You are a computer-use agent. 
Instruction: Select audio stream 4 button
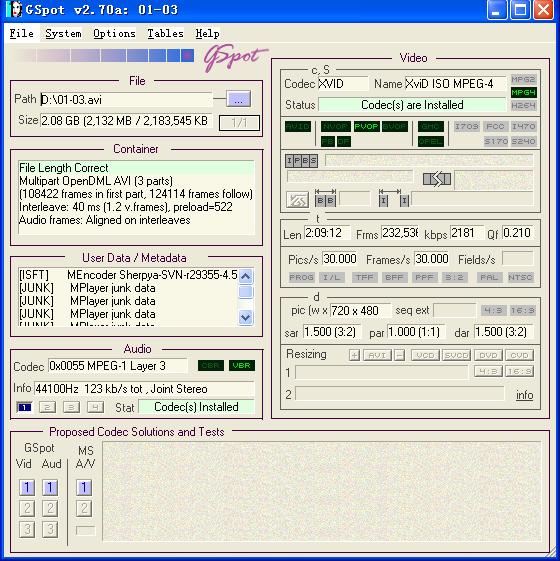[x=96, y=407]
